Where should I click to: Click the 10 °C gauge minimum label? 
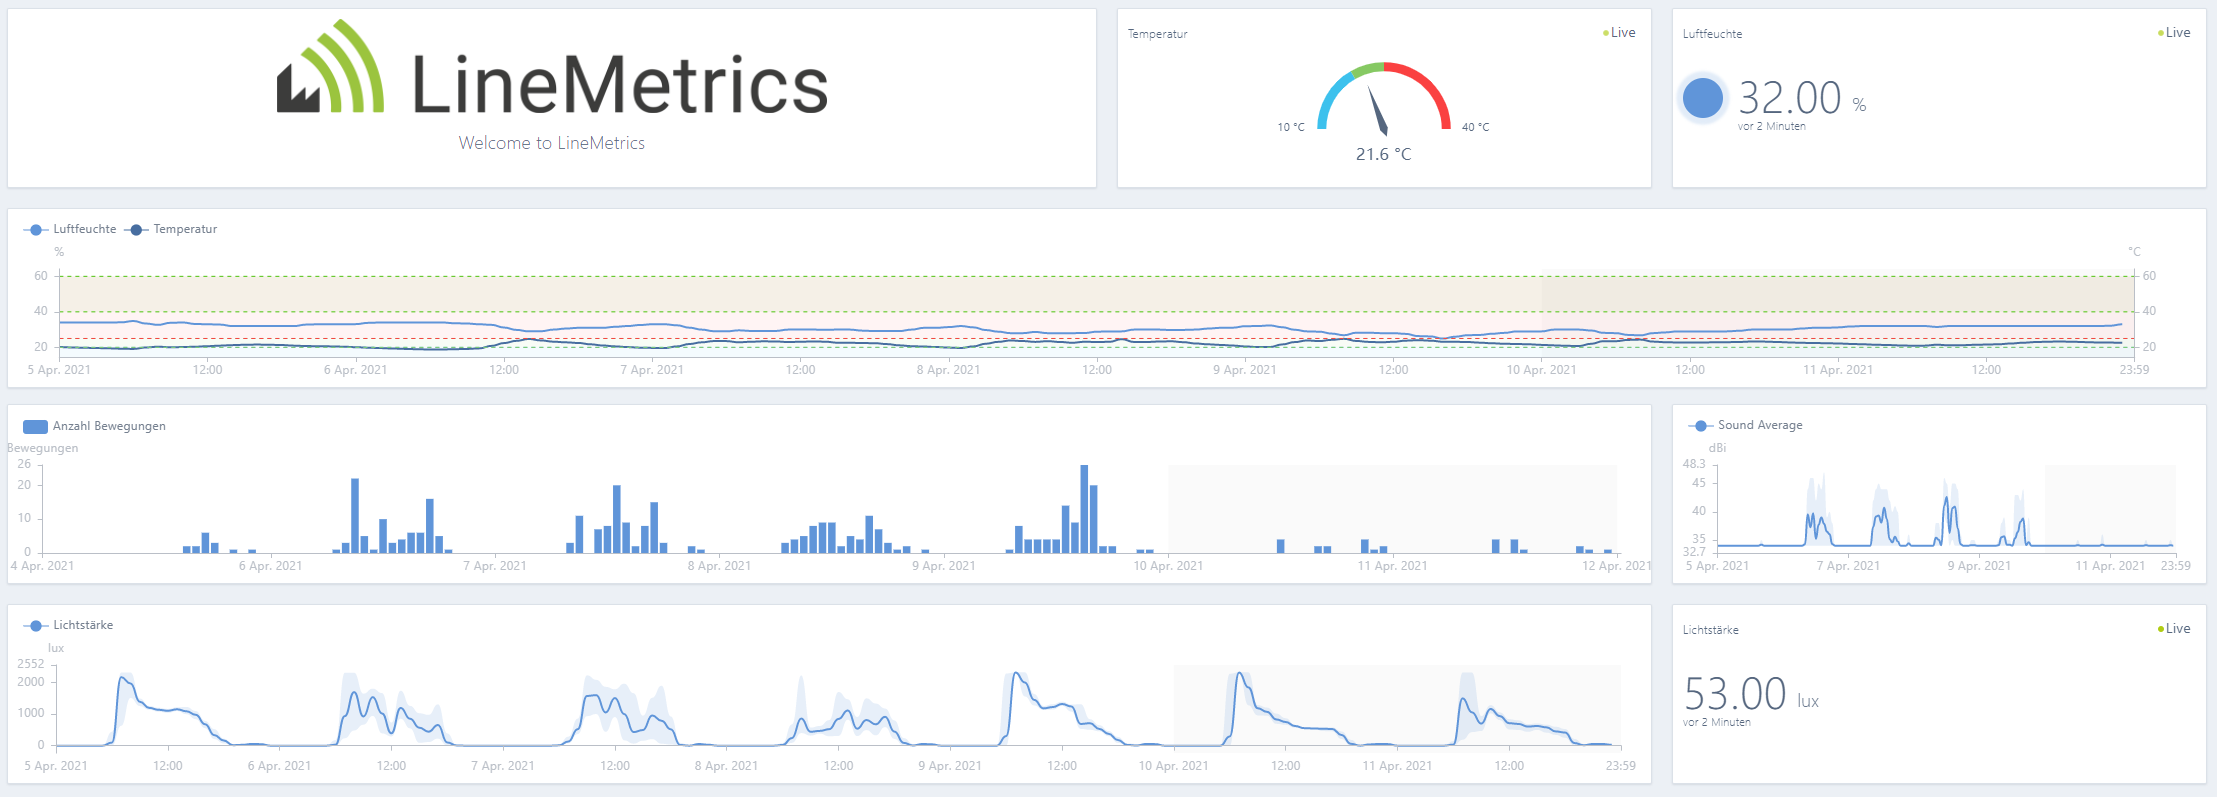(1291, 127)
